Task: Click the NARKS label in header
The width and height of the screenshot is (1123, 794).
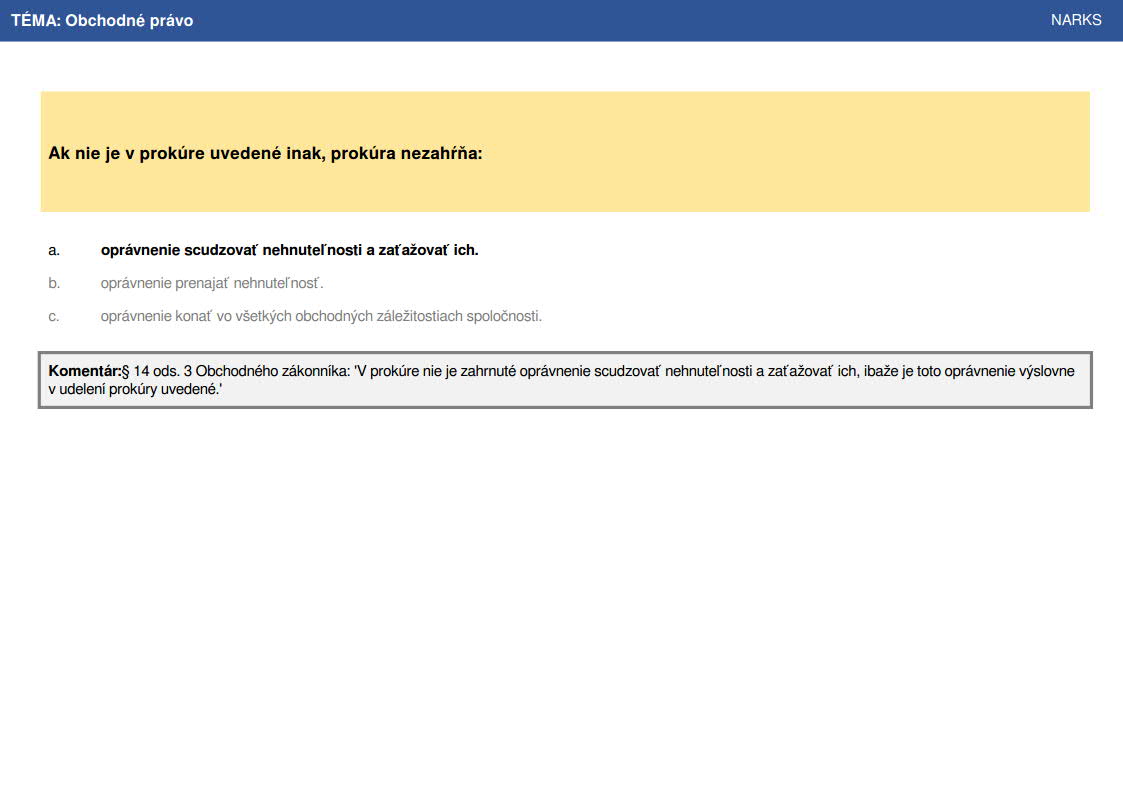Action: (x=1076, y=20)
